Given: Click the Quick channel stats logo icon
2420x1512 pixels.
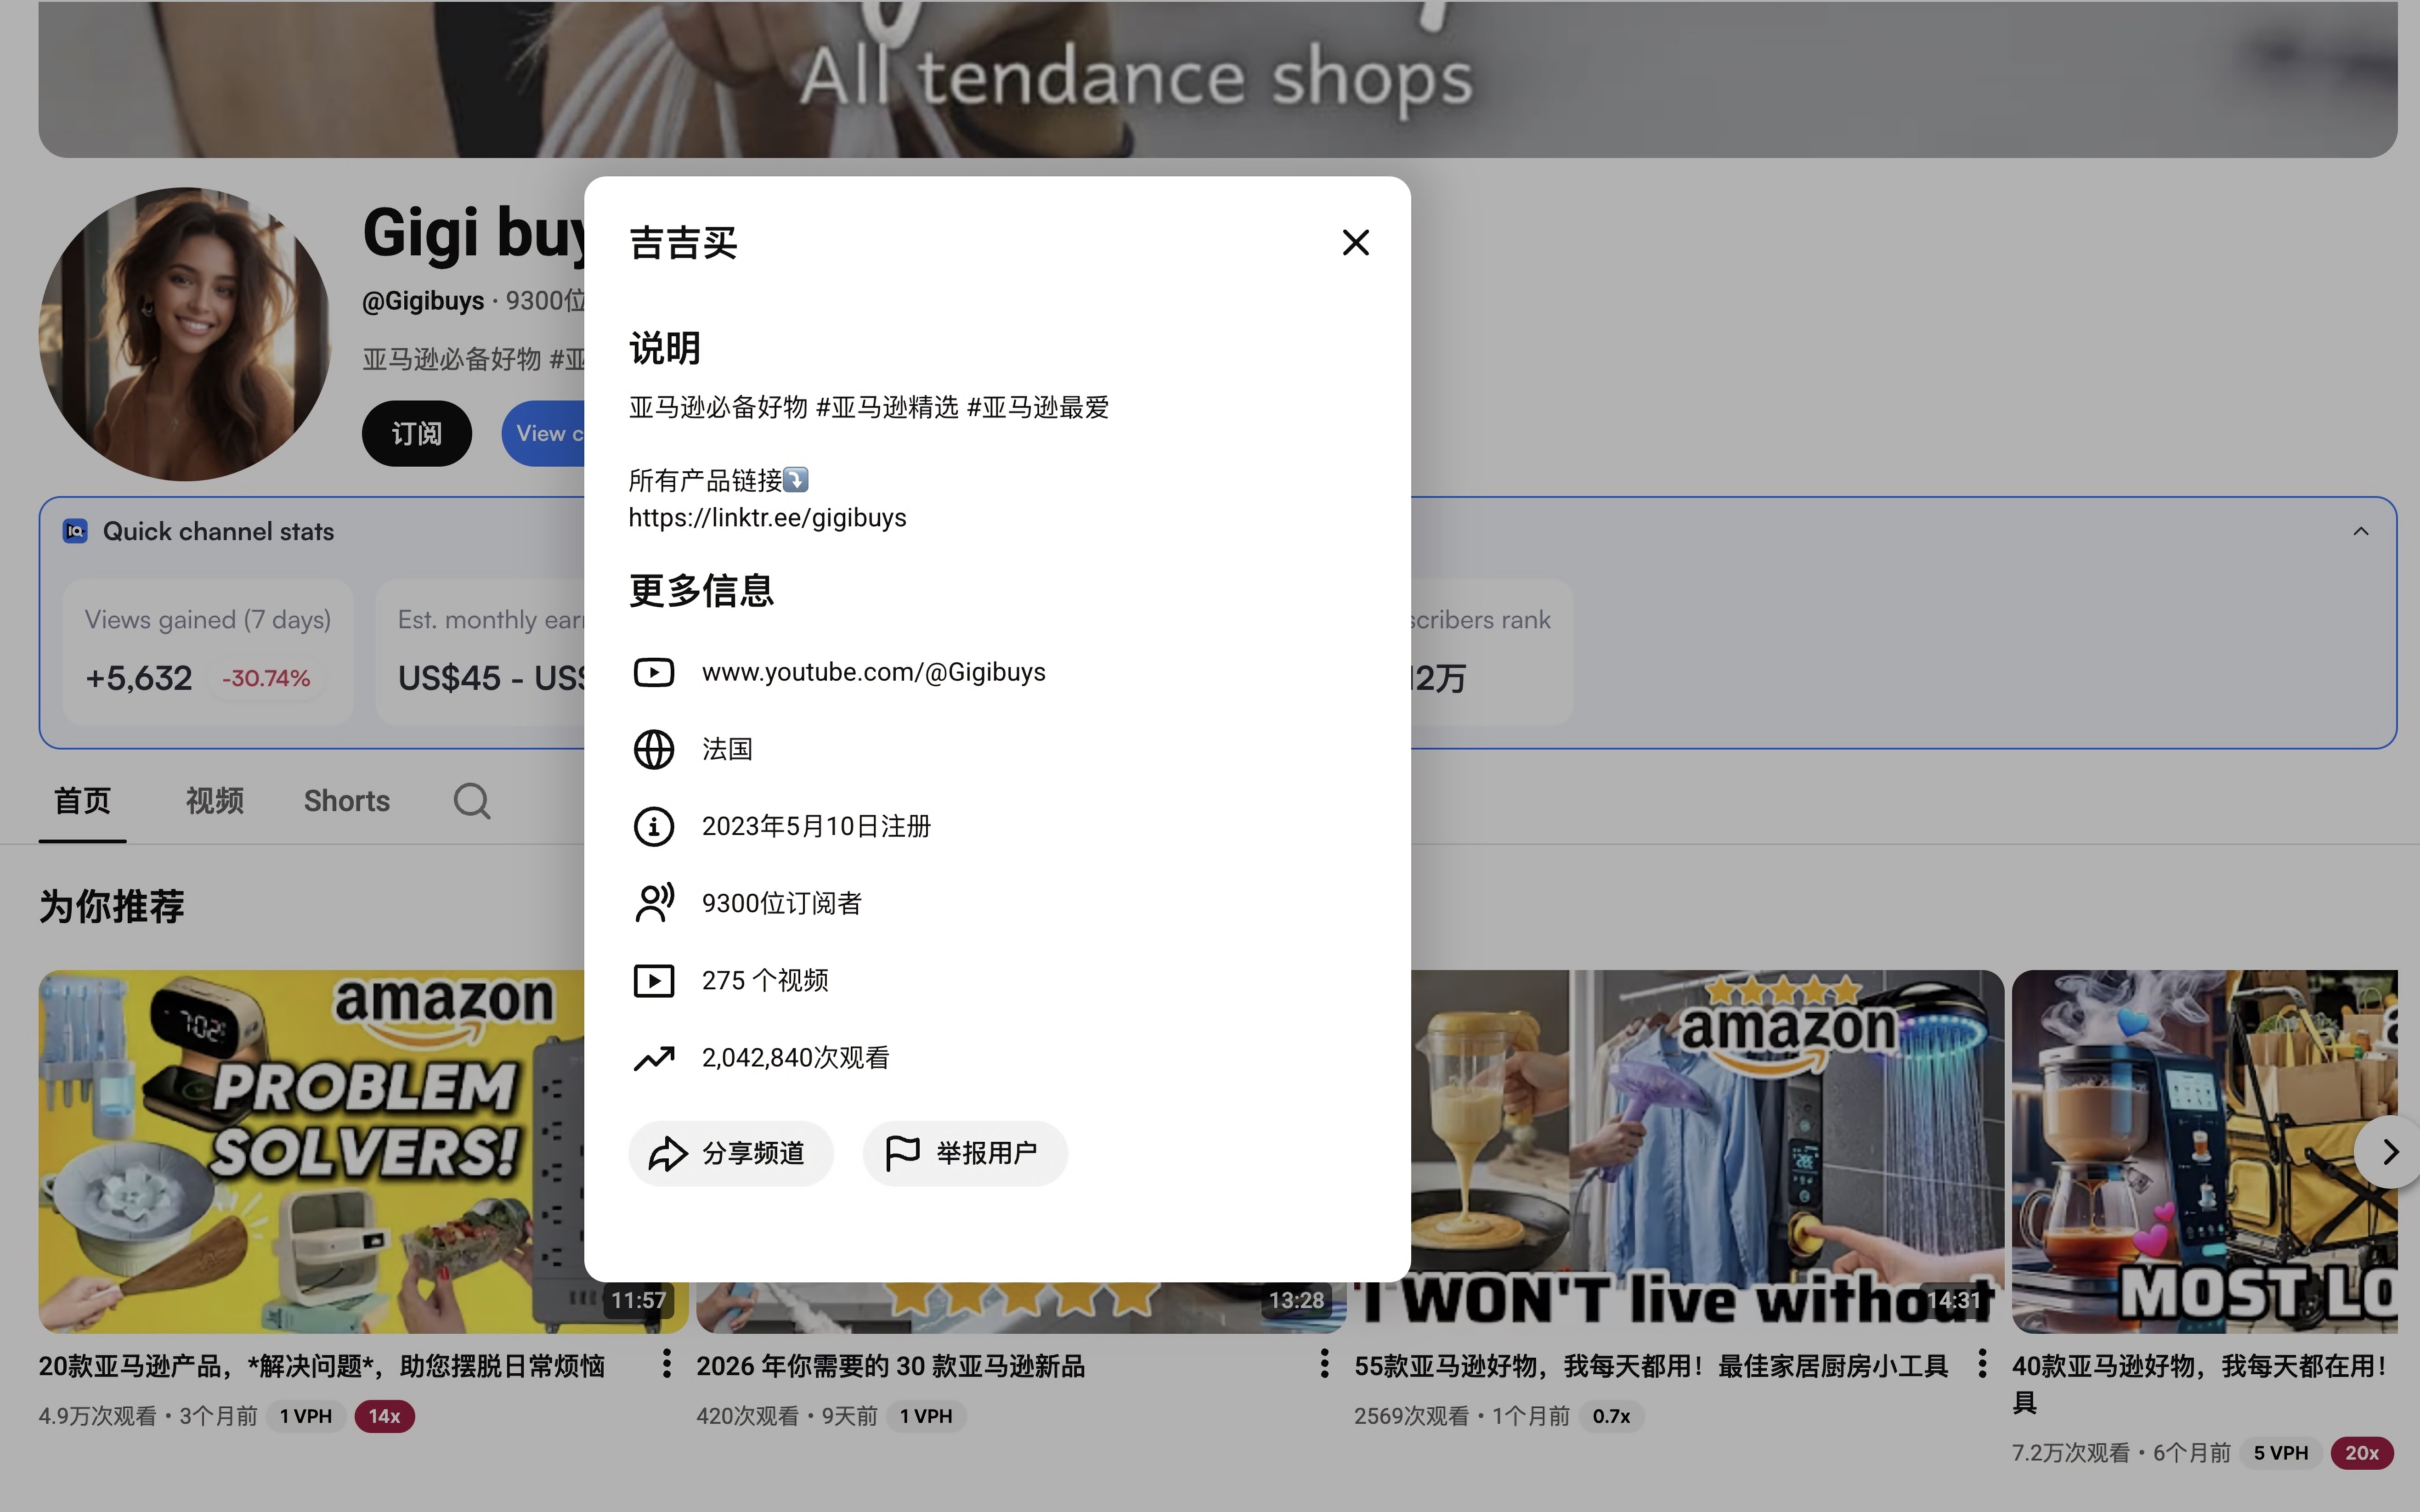Looking at the screenshot, I should point(75,531).
